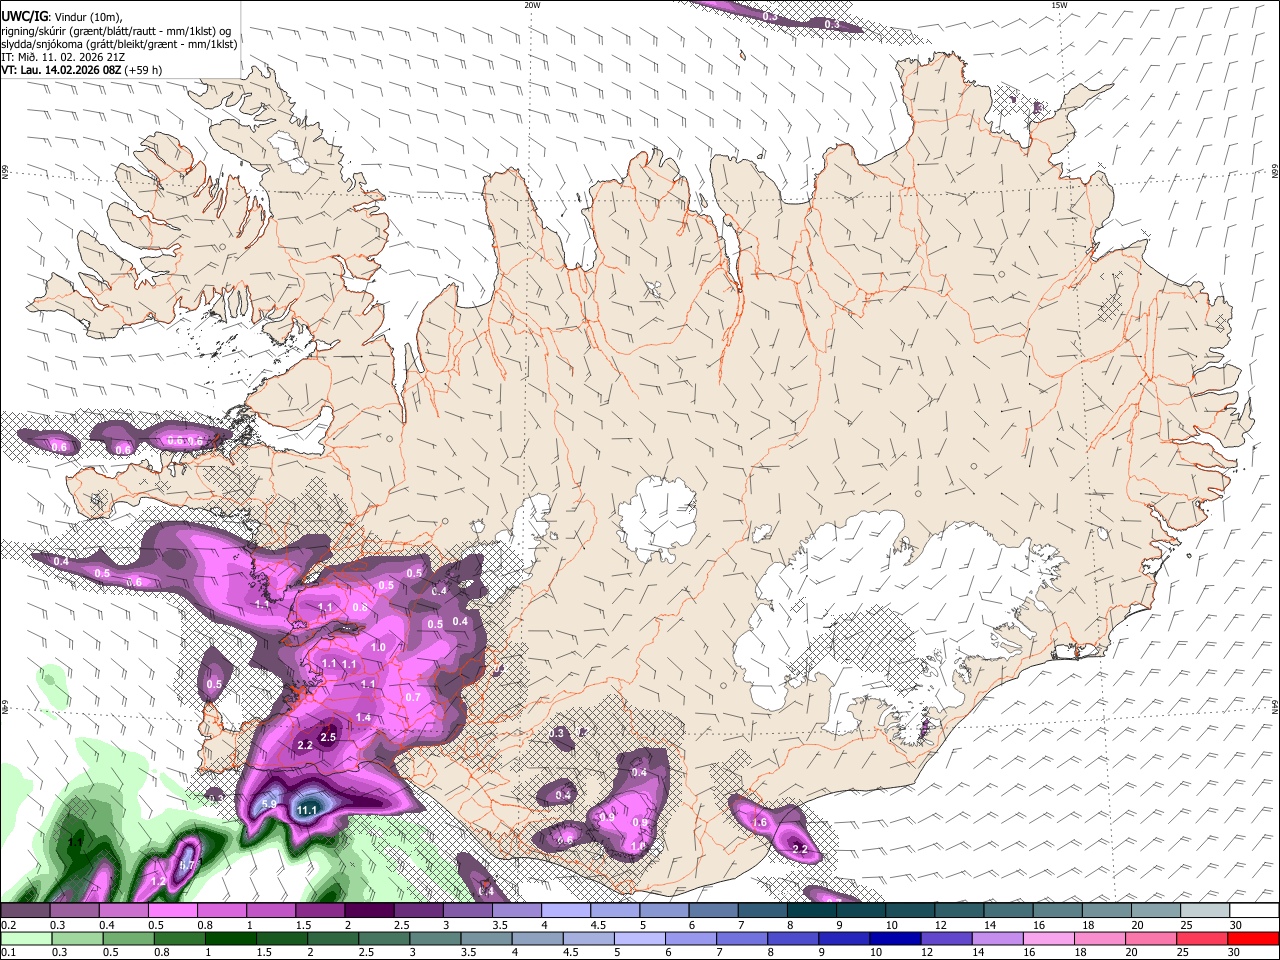Select red rain swatch after 30

(1254, 938)
